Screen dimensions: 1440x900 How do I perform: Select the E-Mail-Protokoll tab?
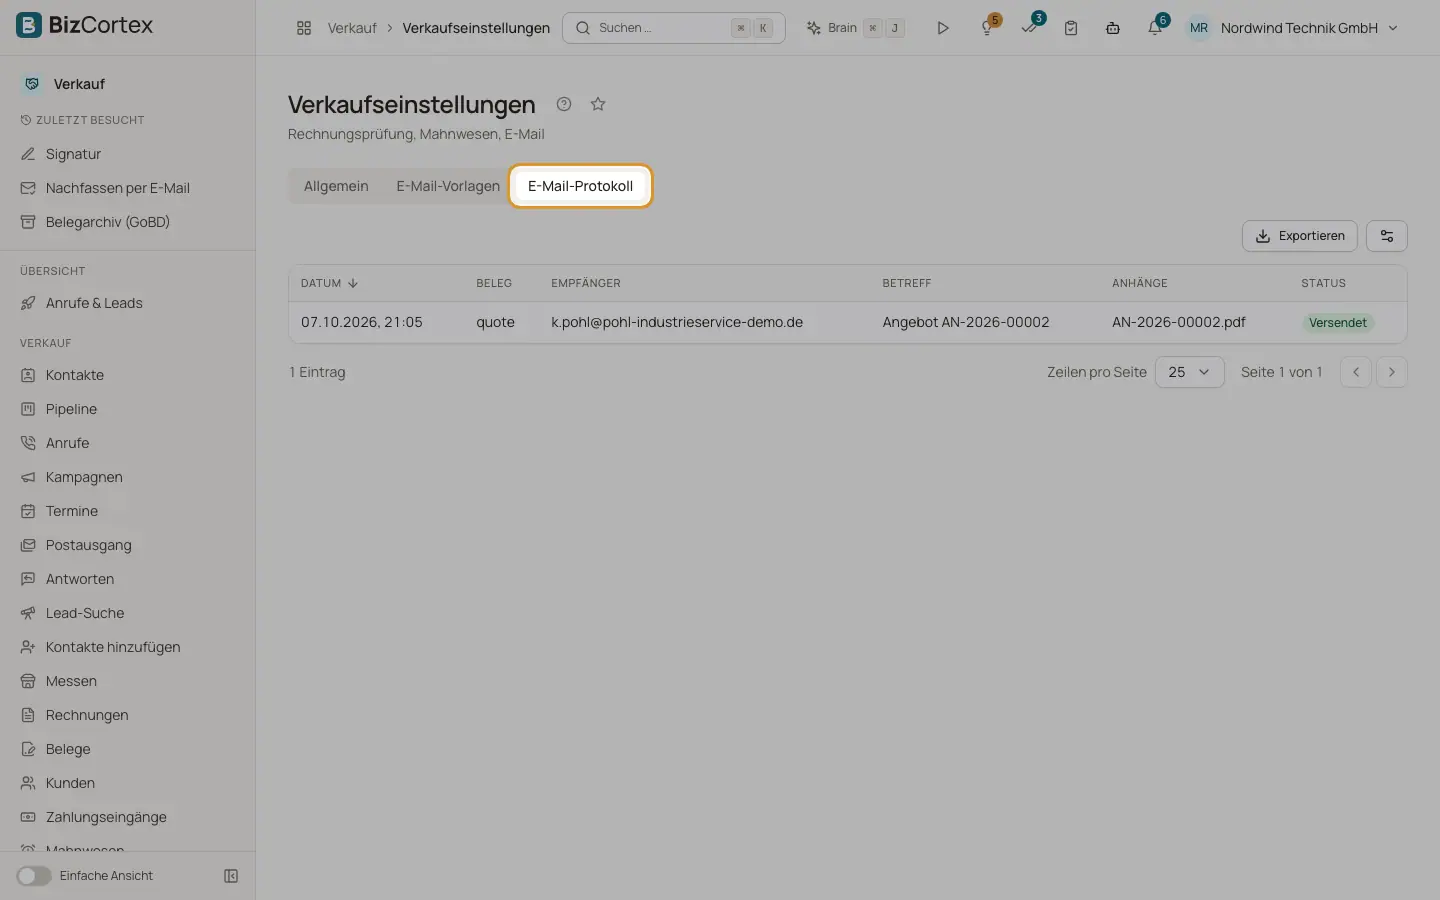(581, 186)
